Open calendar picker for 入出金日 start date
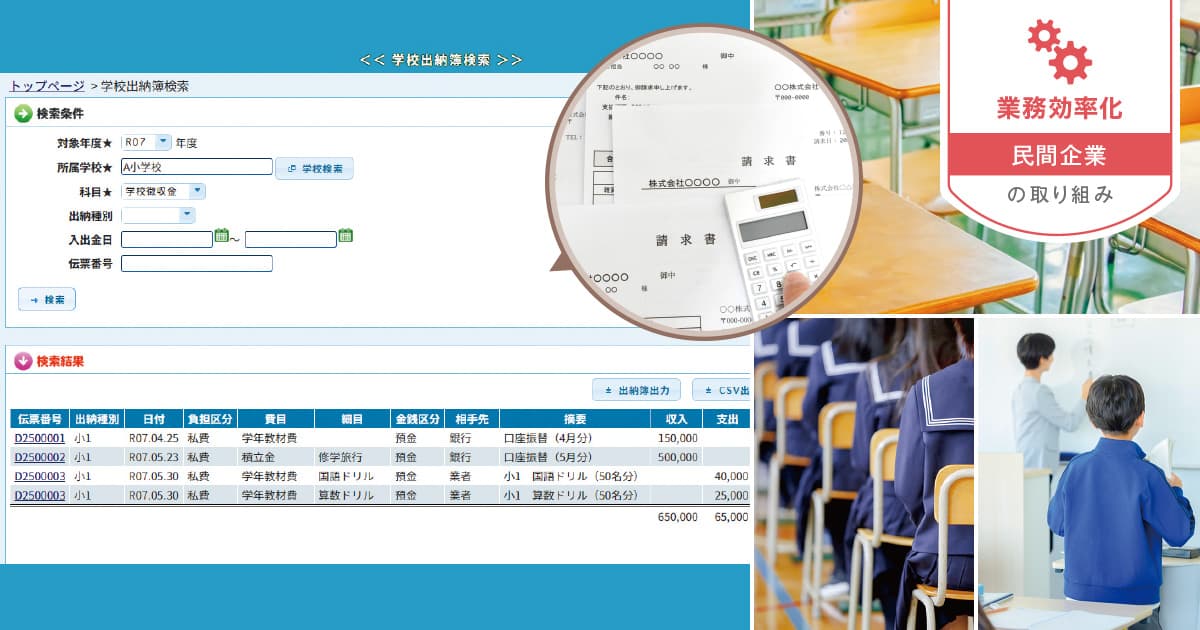The width and height of the screenshot is (1200, 630). (x=222, y=236)
